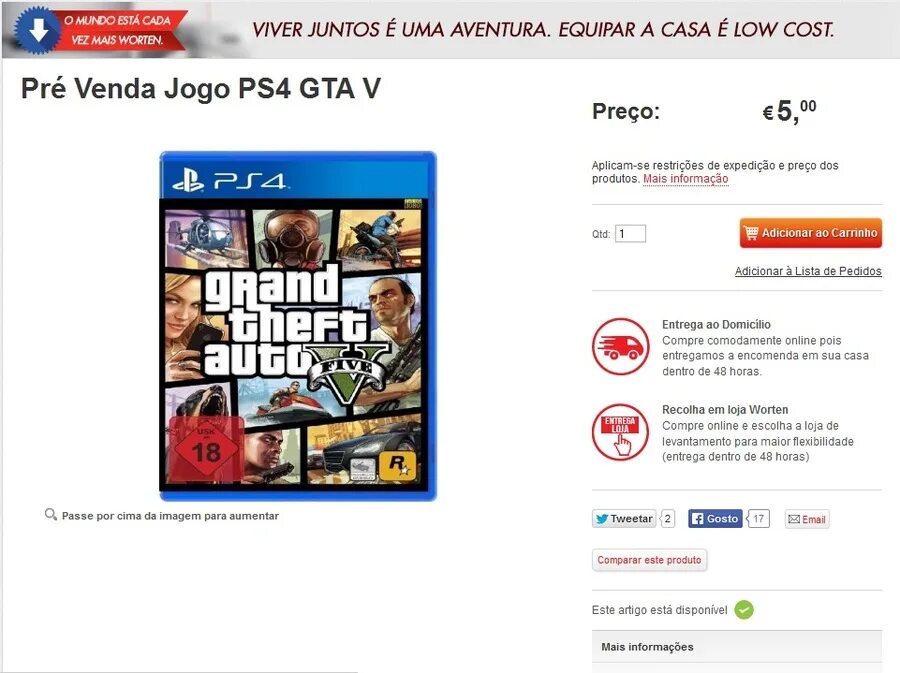
Task: Click the GTA V PS4 cover image
Action: tap(298, 326)
